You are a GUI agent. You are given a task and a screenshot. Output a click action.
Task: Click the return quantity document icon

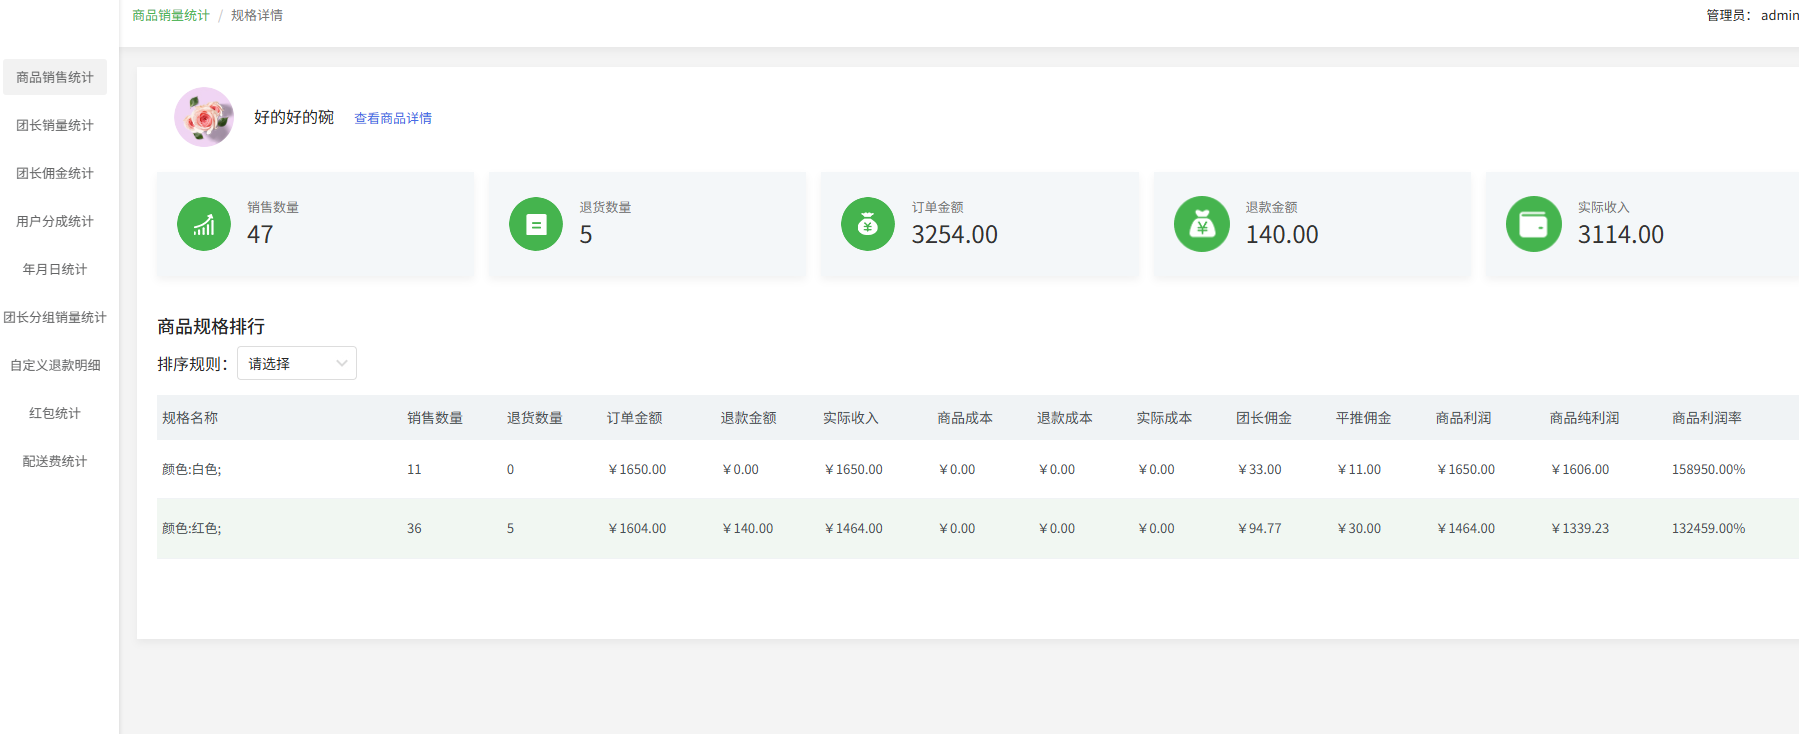point(536,224)
